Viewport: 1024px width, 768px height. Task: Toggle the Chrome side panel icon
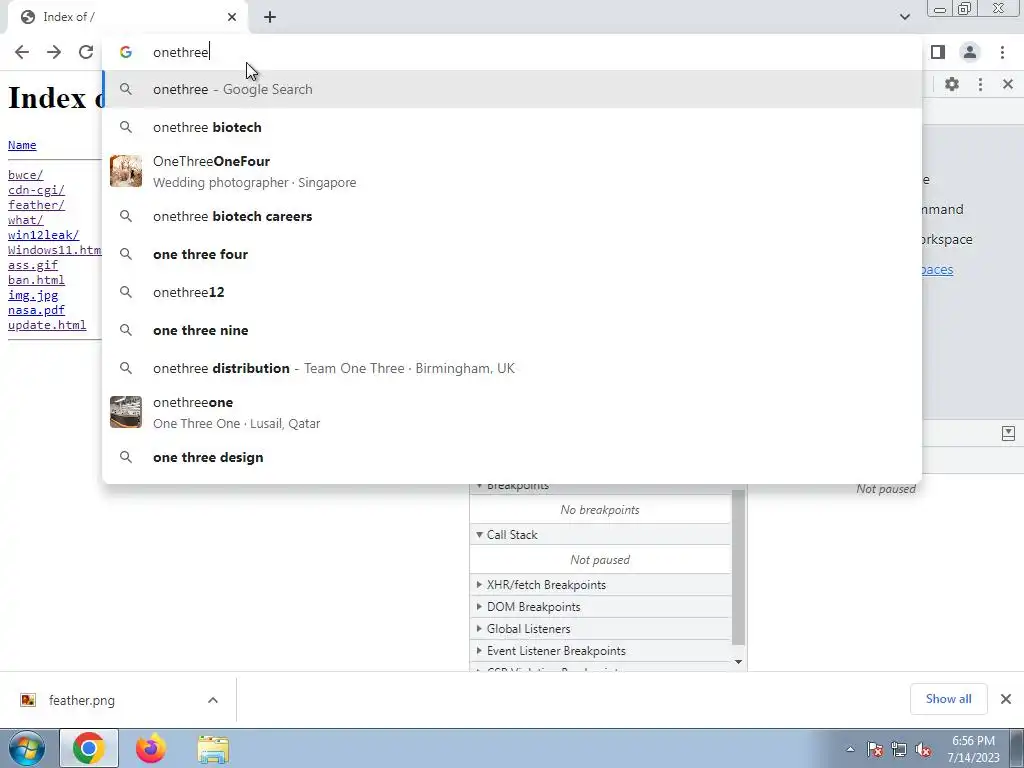(x=938, y=52)
